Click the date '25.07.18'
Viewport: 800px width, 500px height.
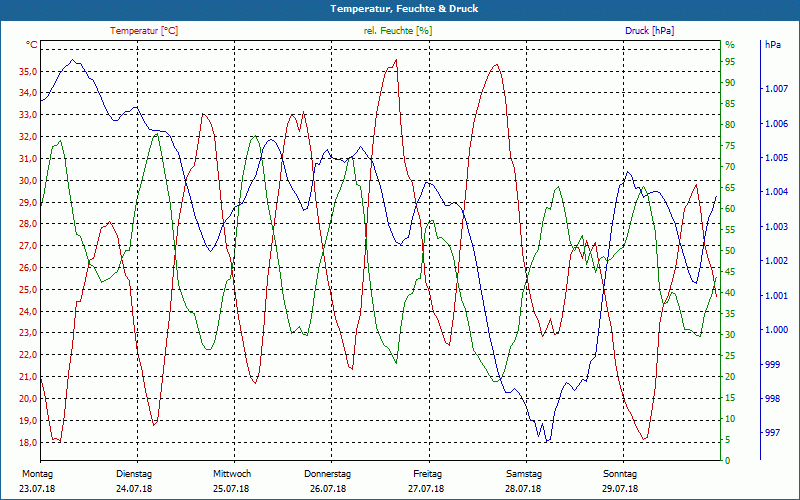pyautogui.click(x=231, y=489)
